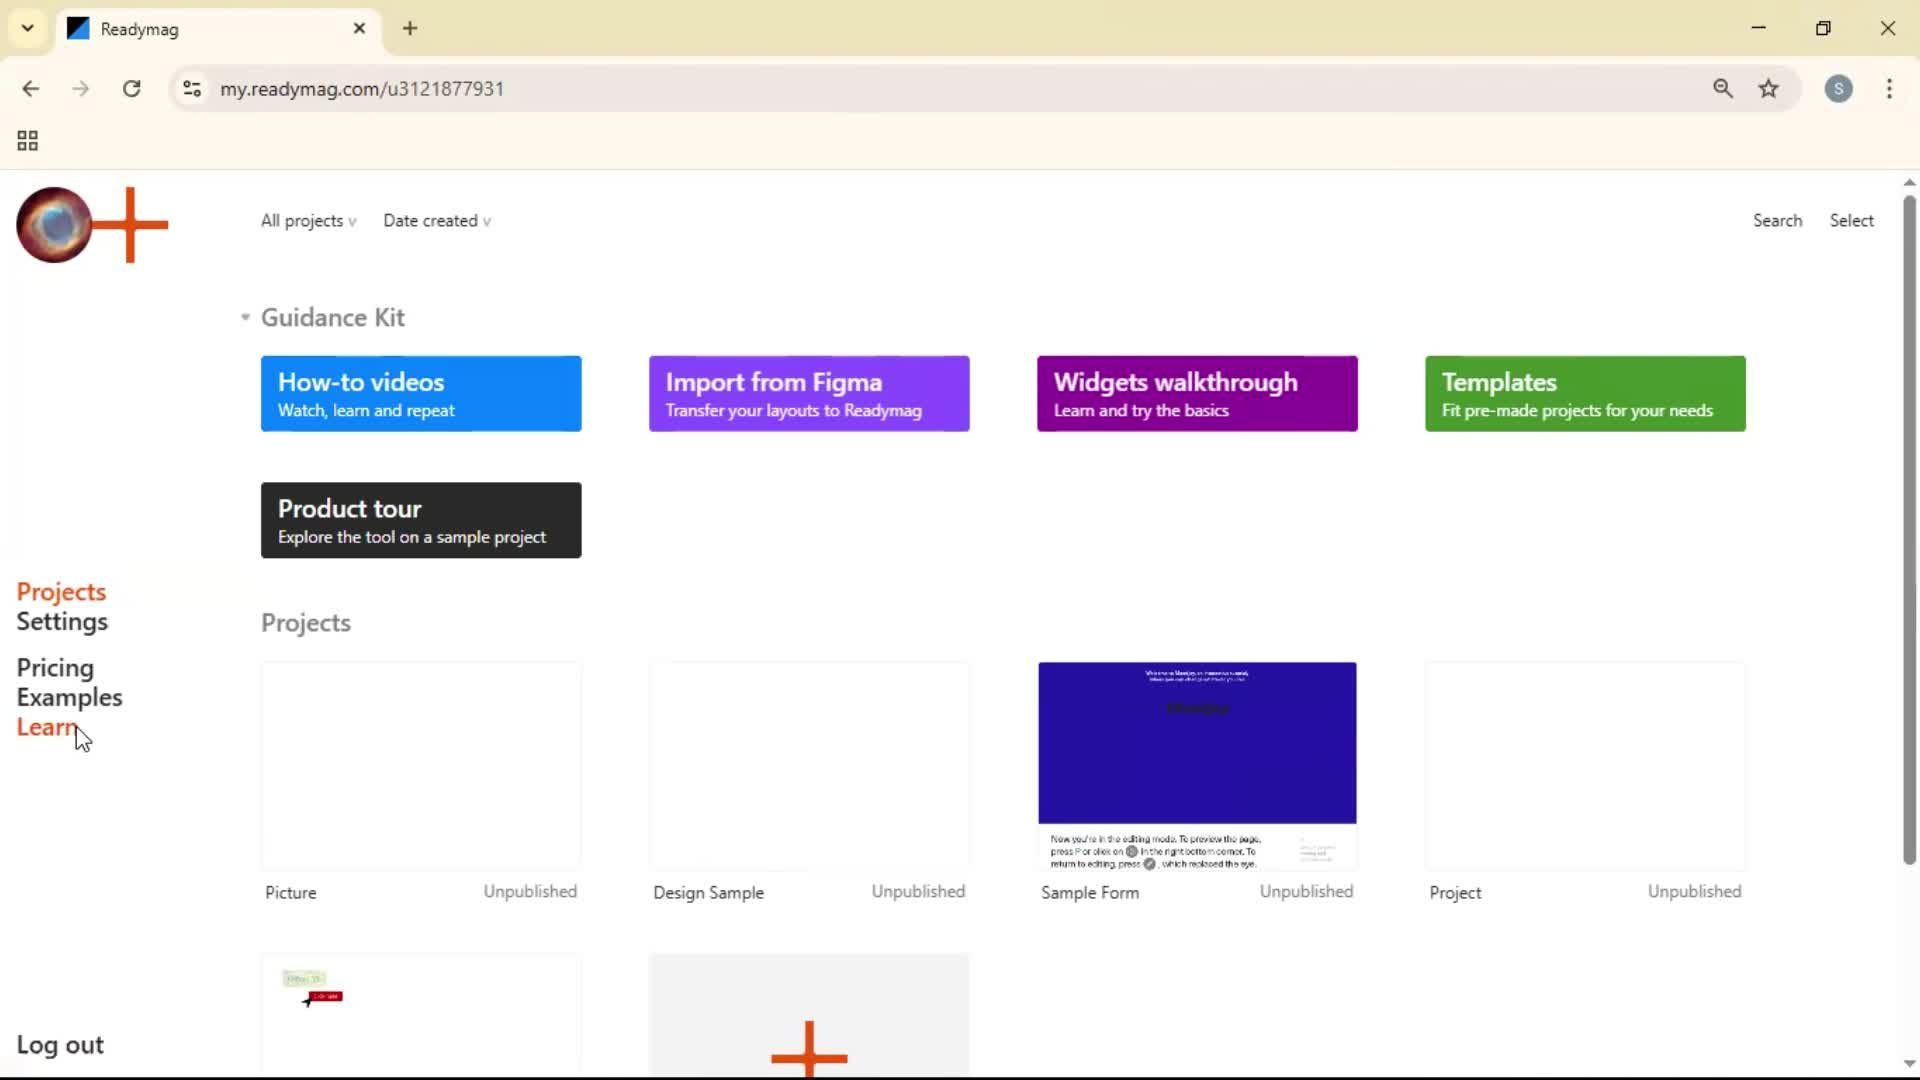Open the Date created dropdown

pyautogui.click(x=437, y=221)
